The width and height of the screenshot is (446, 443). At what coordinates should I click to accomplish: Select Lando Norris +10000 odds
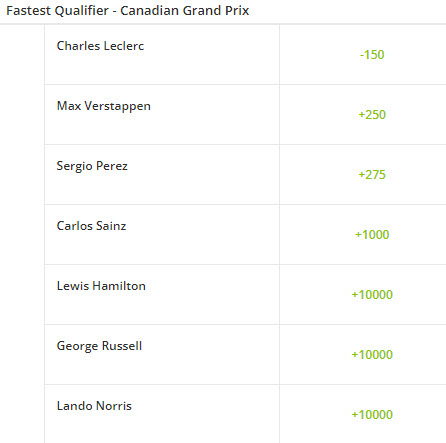pos(372,415)
